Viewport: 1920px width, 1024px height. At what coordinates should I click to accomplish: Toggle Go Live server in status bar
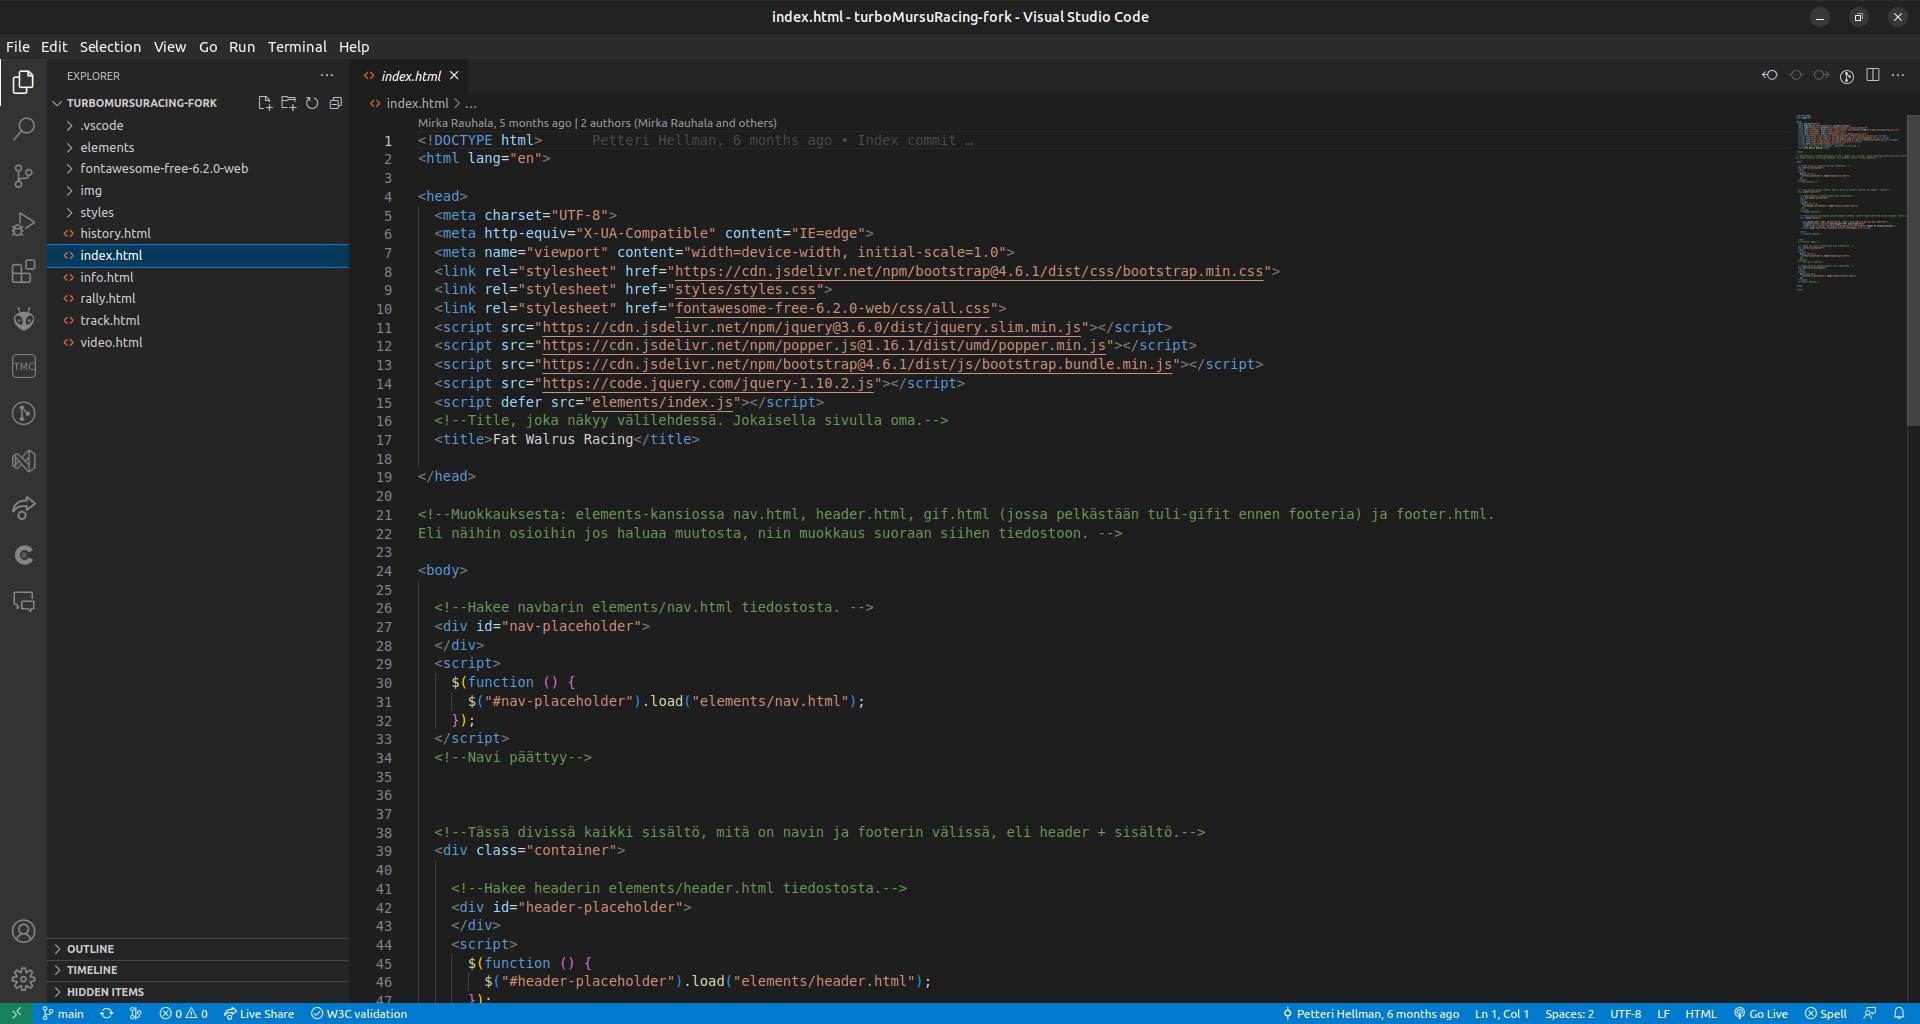[x=1760, y=1013]
